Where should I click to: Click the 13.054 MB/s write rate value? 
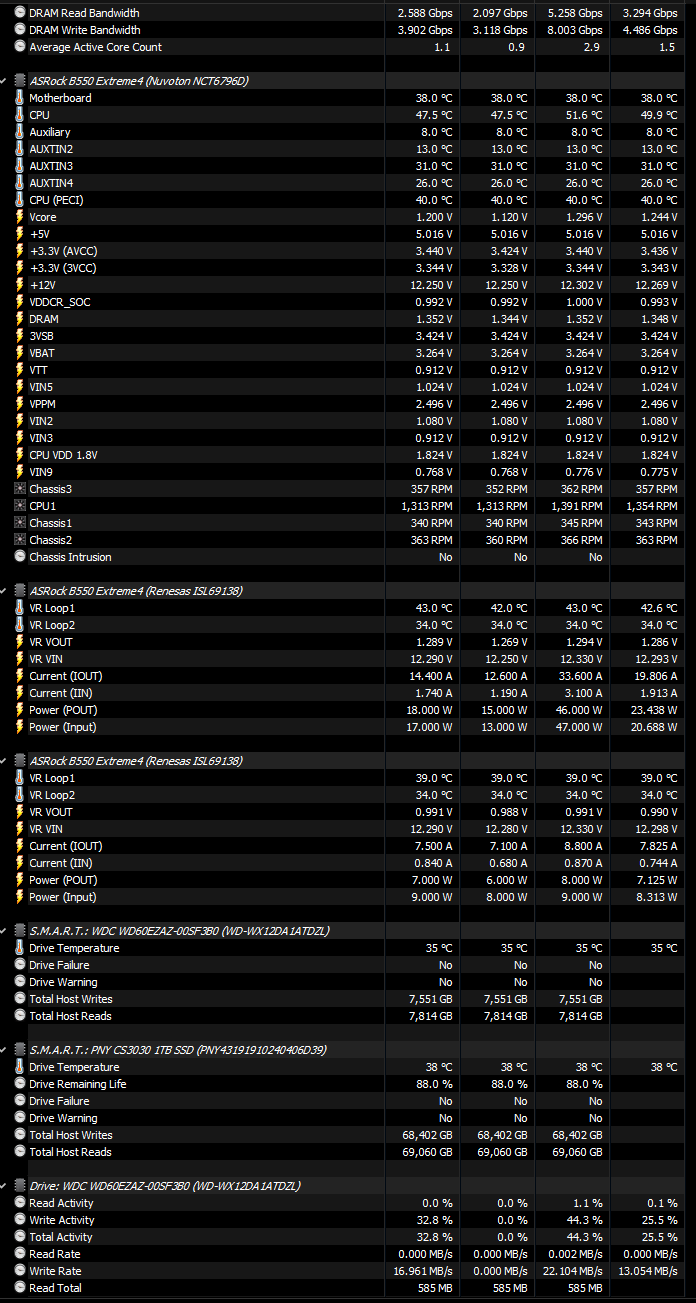coord(646,1271)
